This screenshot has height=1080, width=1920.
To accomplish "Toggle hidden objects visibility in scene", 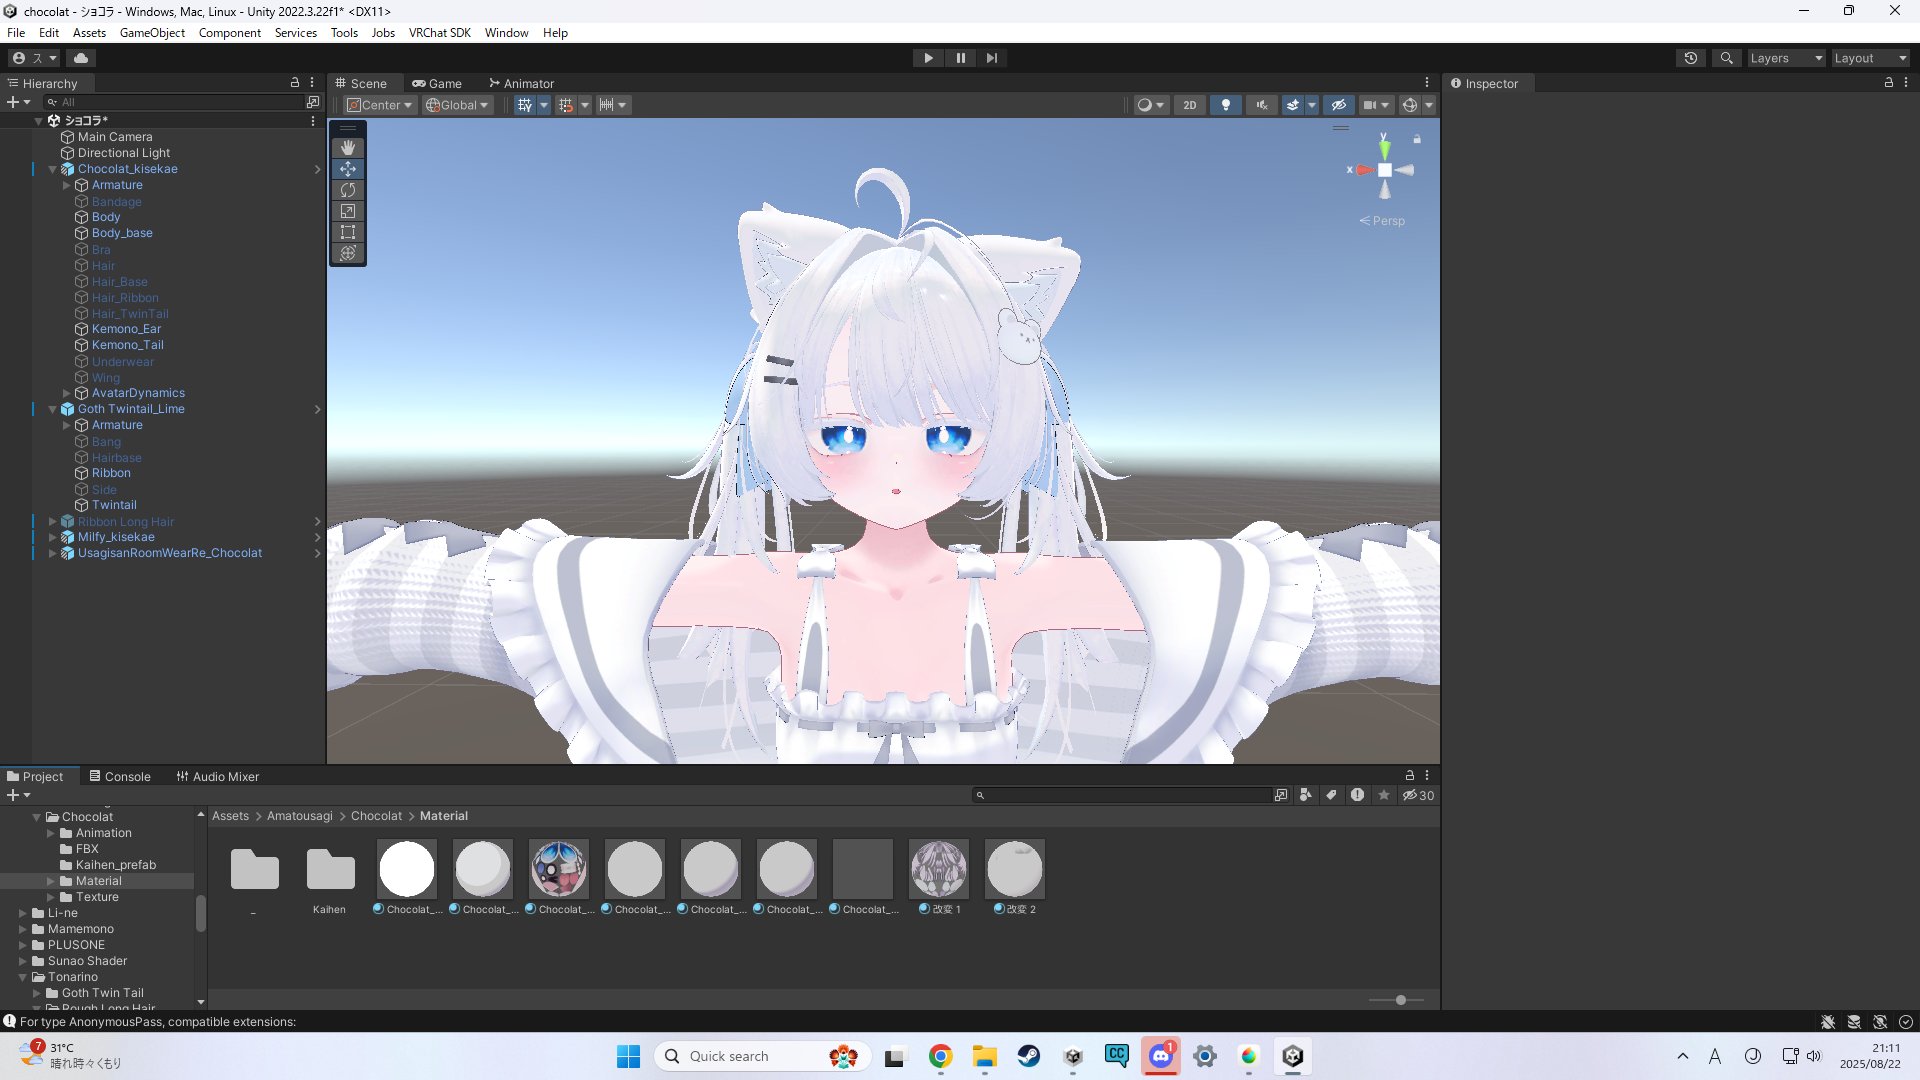I will [1339, 105].
